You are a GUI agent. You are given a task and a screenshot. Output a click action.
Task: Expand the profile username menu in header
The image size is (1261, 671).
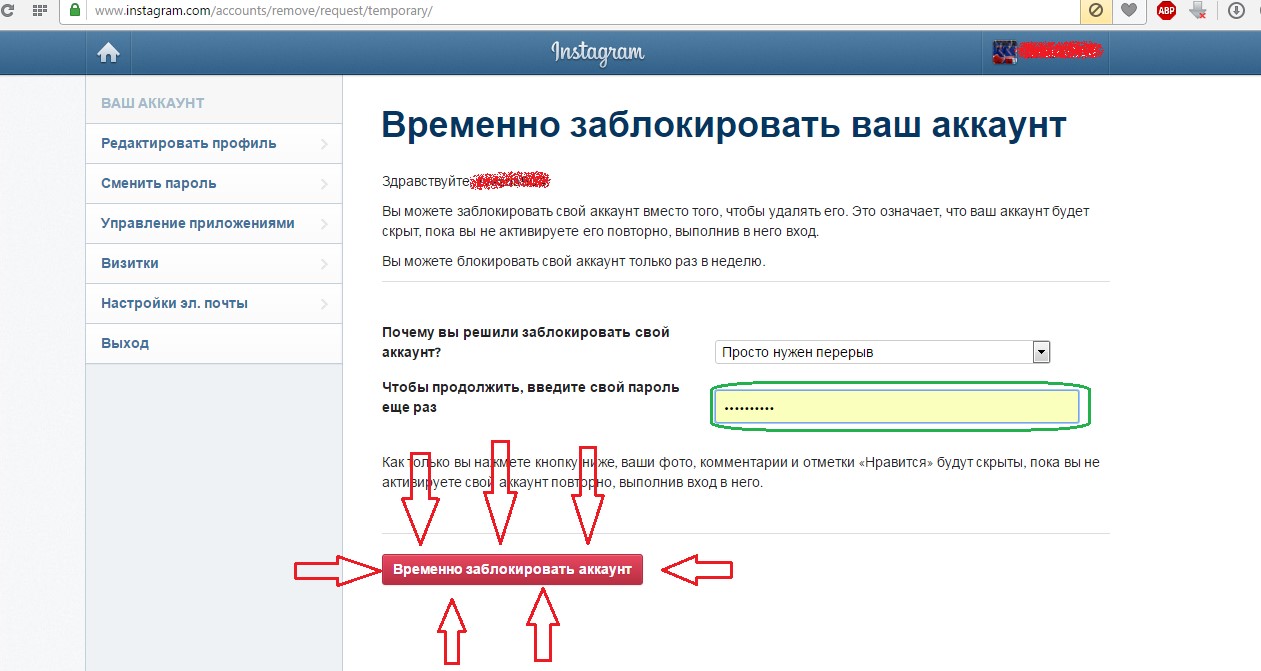click(x=1047, y=53)
